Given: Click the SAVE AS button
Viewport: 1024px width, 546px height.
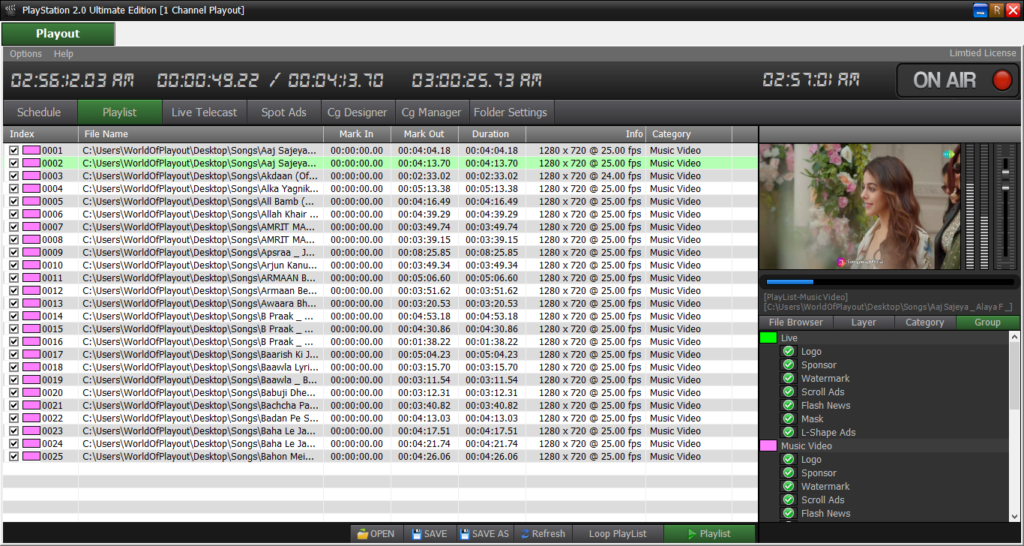Looking at the screenshot, I should (x=484, y=534).
